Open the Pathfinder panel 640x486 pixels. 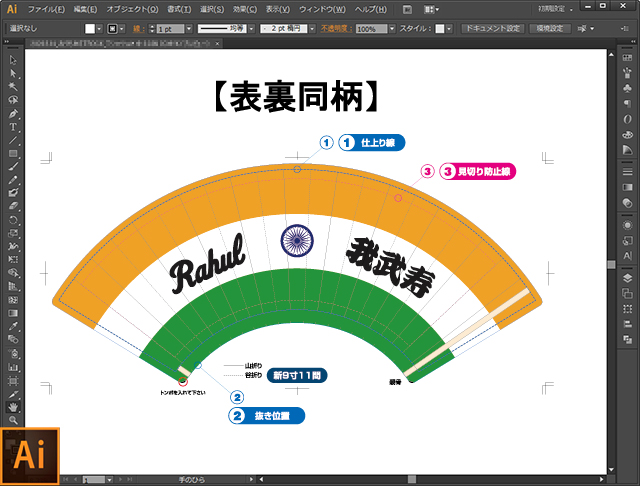click(627, 340)
